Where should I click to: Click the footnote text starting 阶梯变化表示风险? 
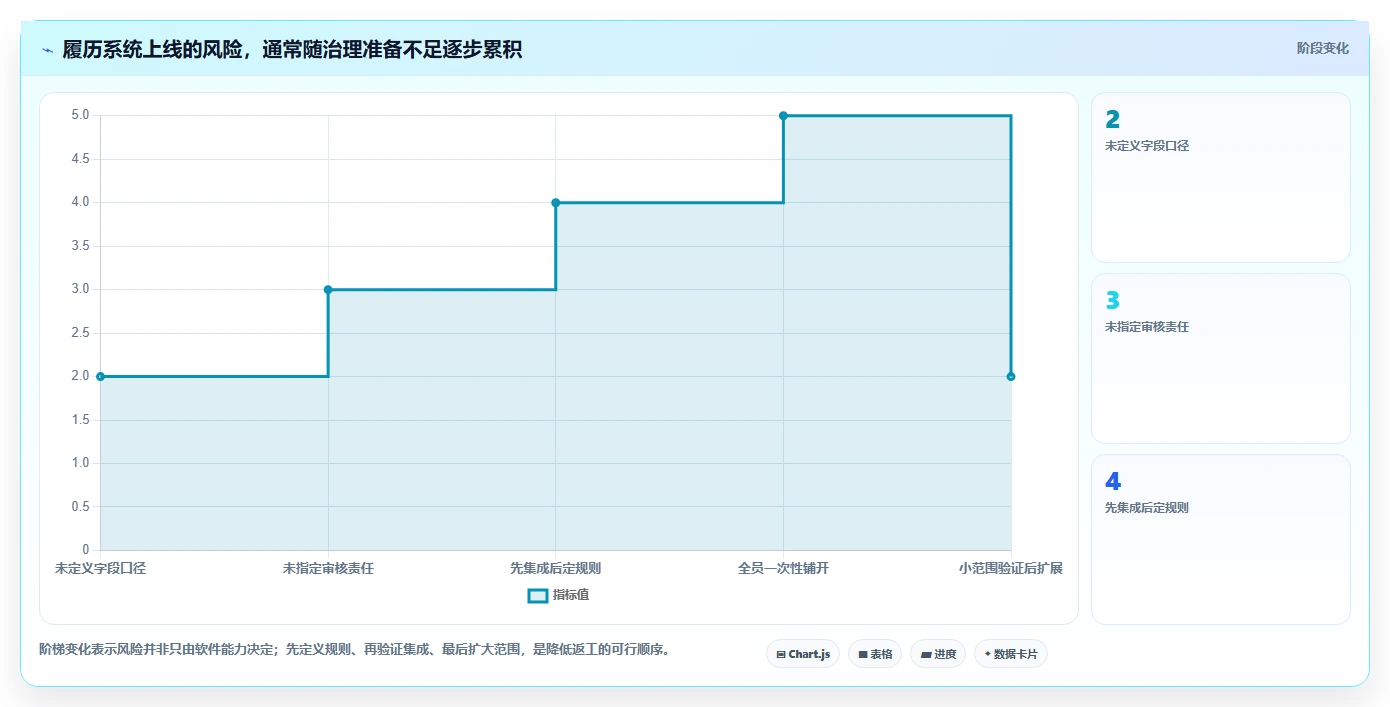[x=354, y=649]
